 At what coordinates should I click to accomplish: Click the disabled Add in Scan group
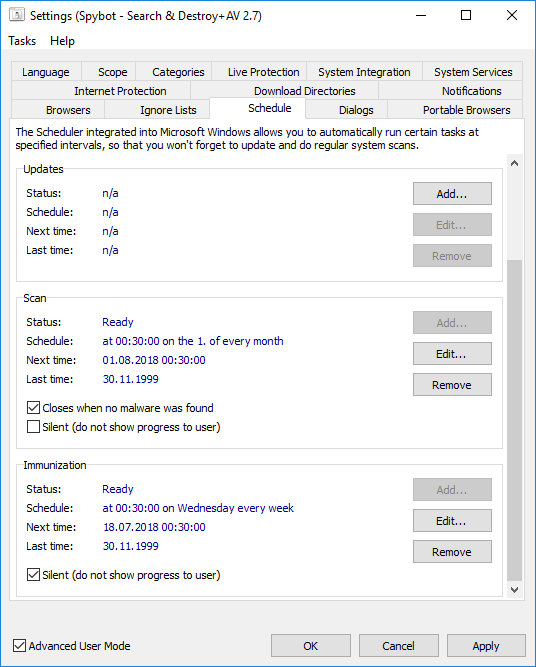tap(452, 323)
